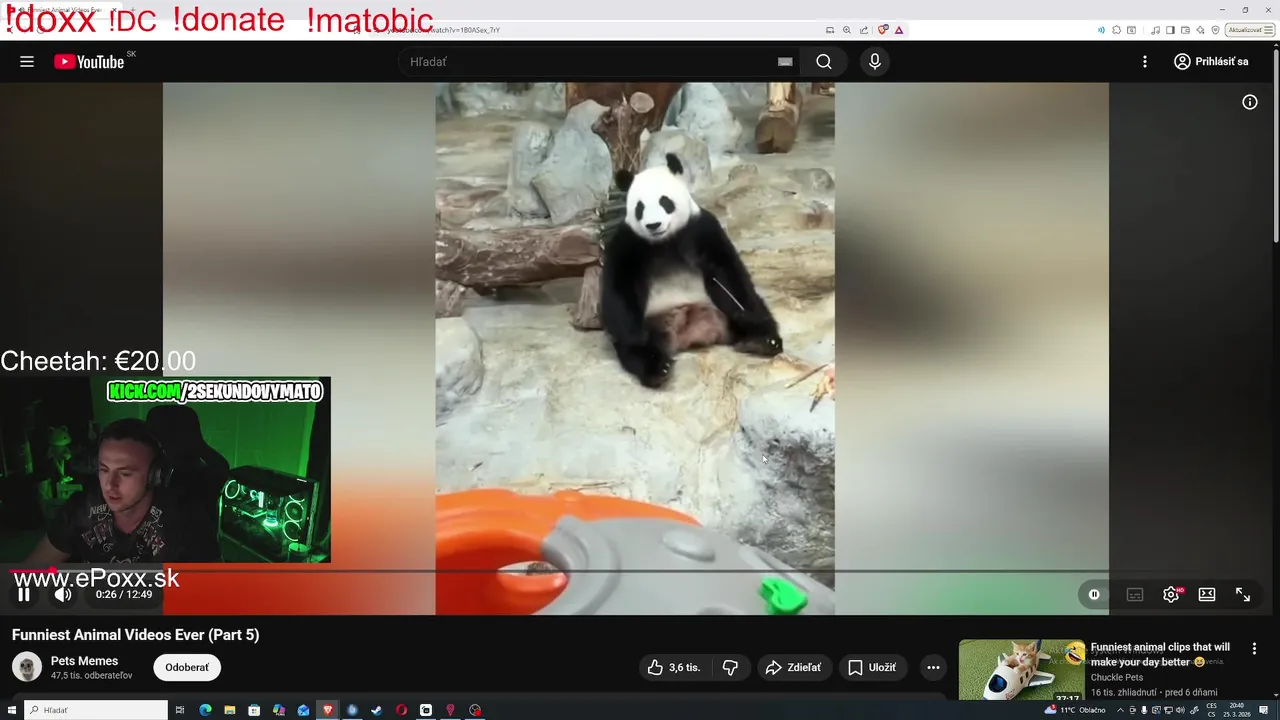
Task: Open the on-screen keyboard icon in search box
Action: (785, 62)
